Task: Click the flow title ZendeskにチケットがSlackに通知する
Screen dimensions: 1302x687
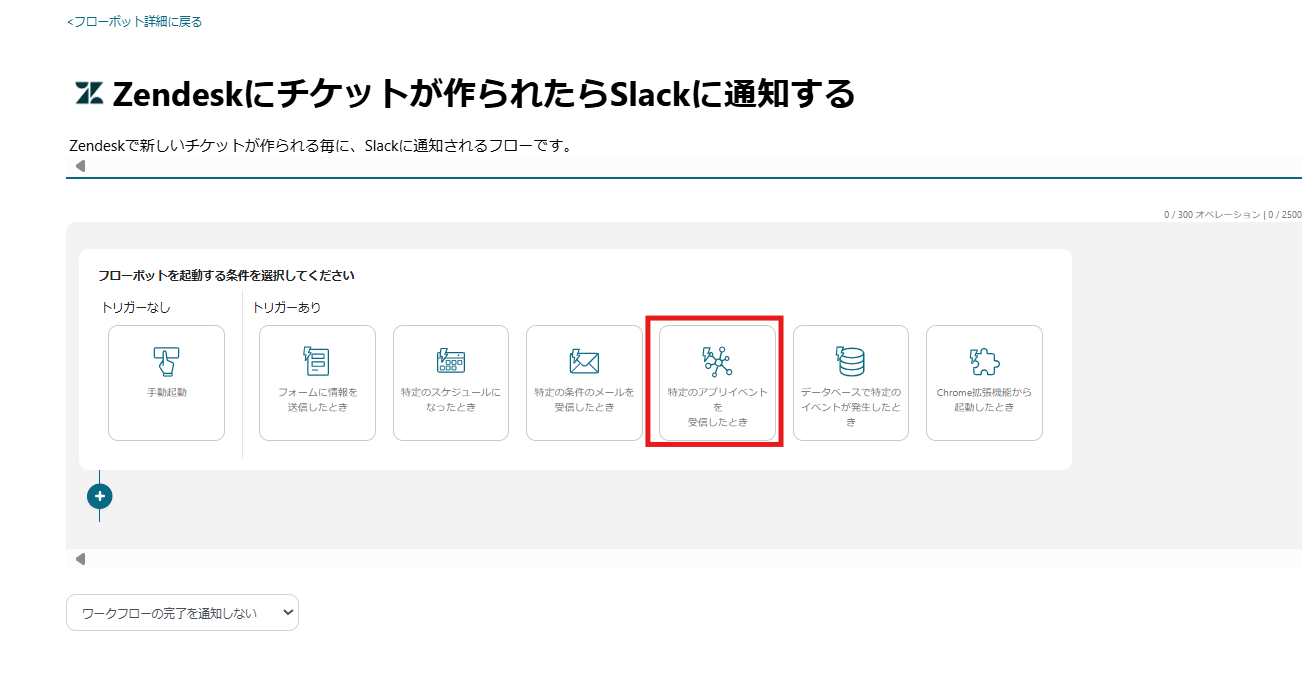Action: pyautogui.click(x=484, y=94)
